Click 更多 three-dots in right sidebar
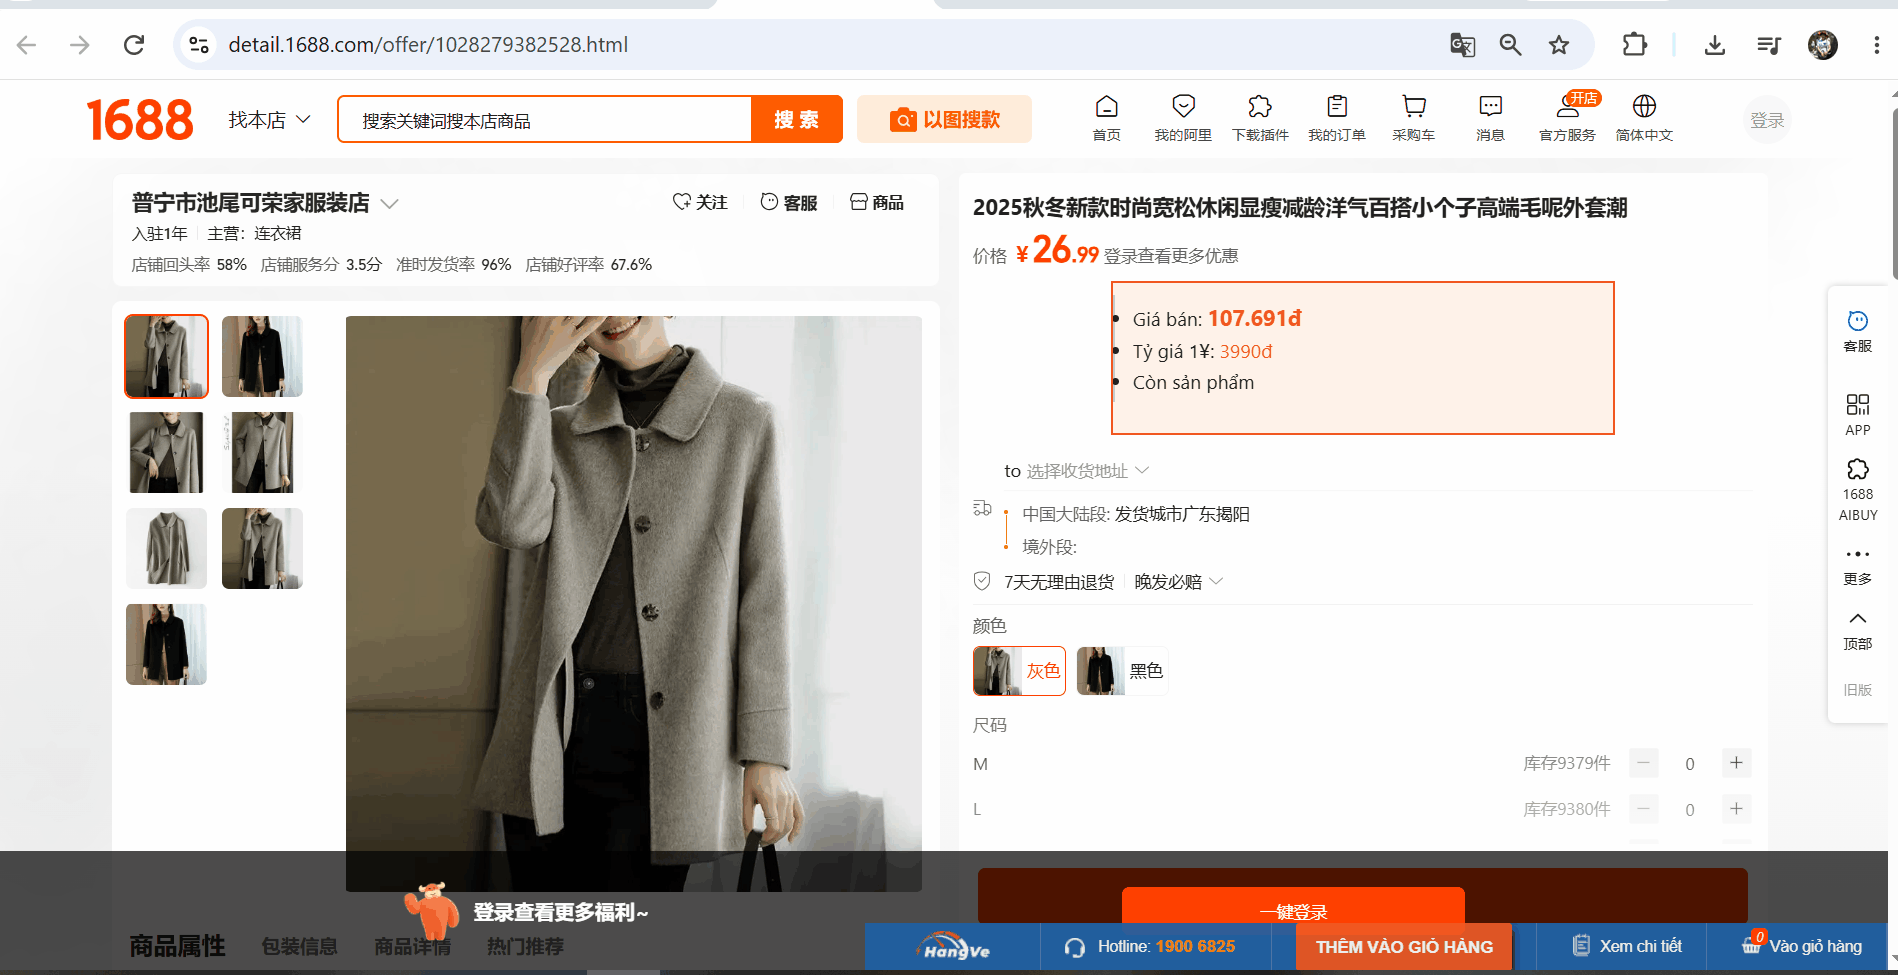Viewport: 1898px width, 975px height. pos(1858,566)
